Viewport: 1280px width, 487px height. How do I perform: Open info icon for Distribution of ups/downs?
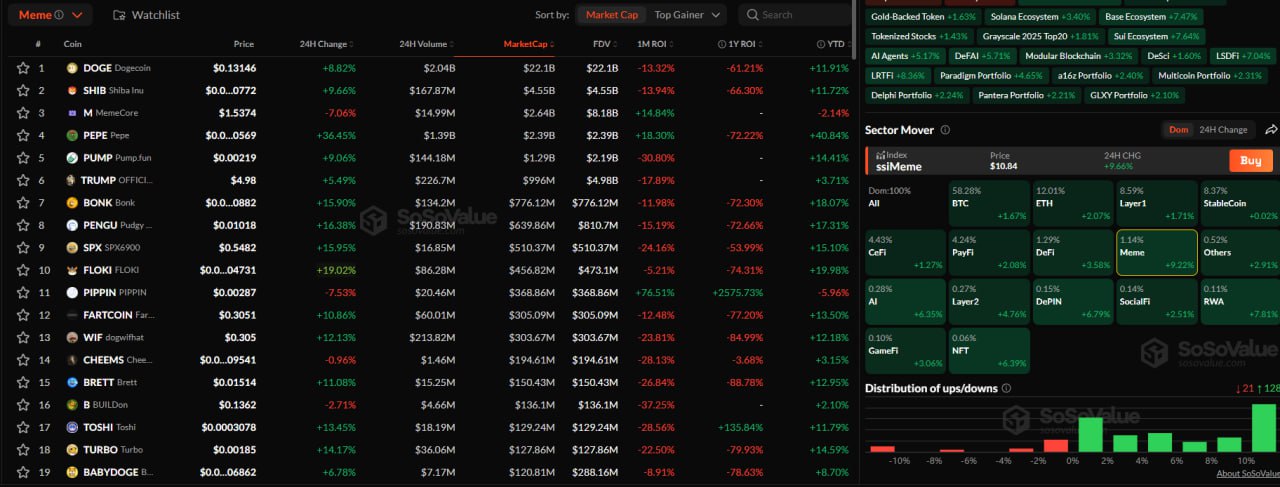click(x=1006, y=388)
